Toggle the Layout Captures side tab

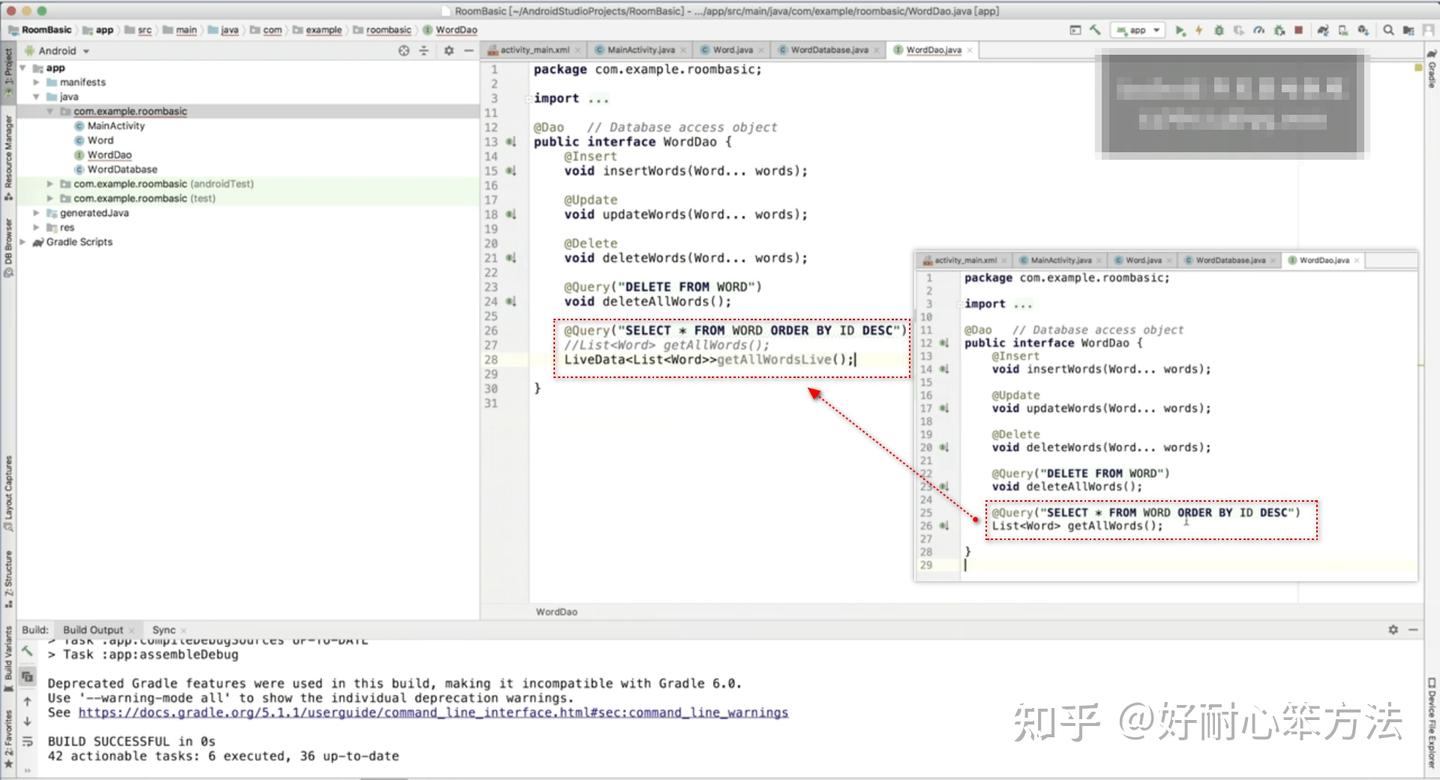tap(8, 495)
